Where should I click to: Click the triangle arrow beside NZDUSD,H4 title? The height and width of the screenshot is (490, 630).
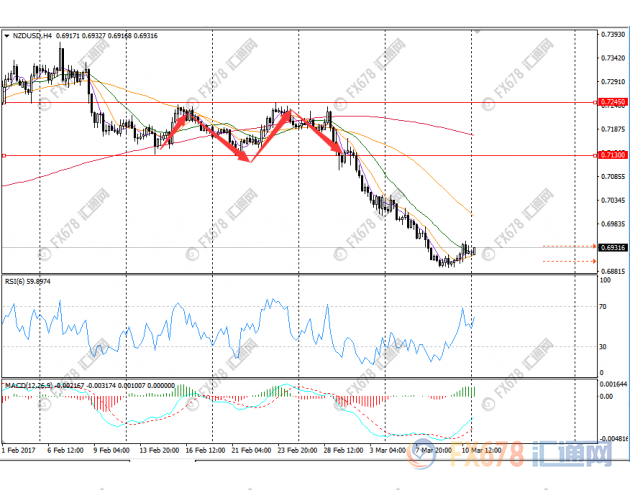8,36
